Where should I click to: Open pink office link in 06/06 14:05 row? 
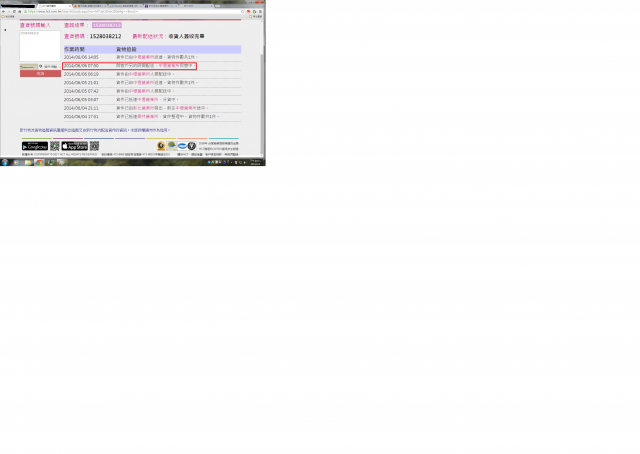144,57
